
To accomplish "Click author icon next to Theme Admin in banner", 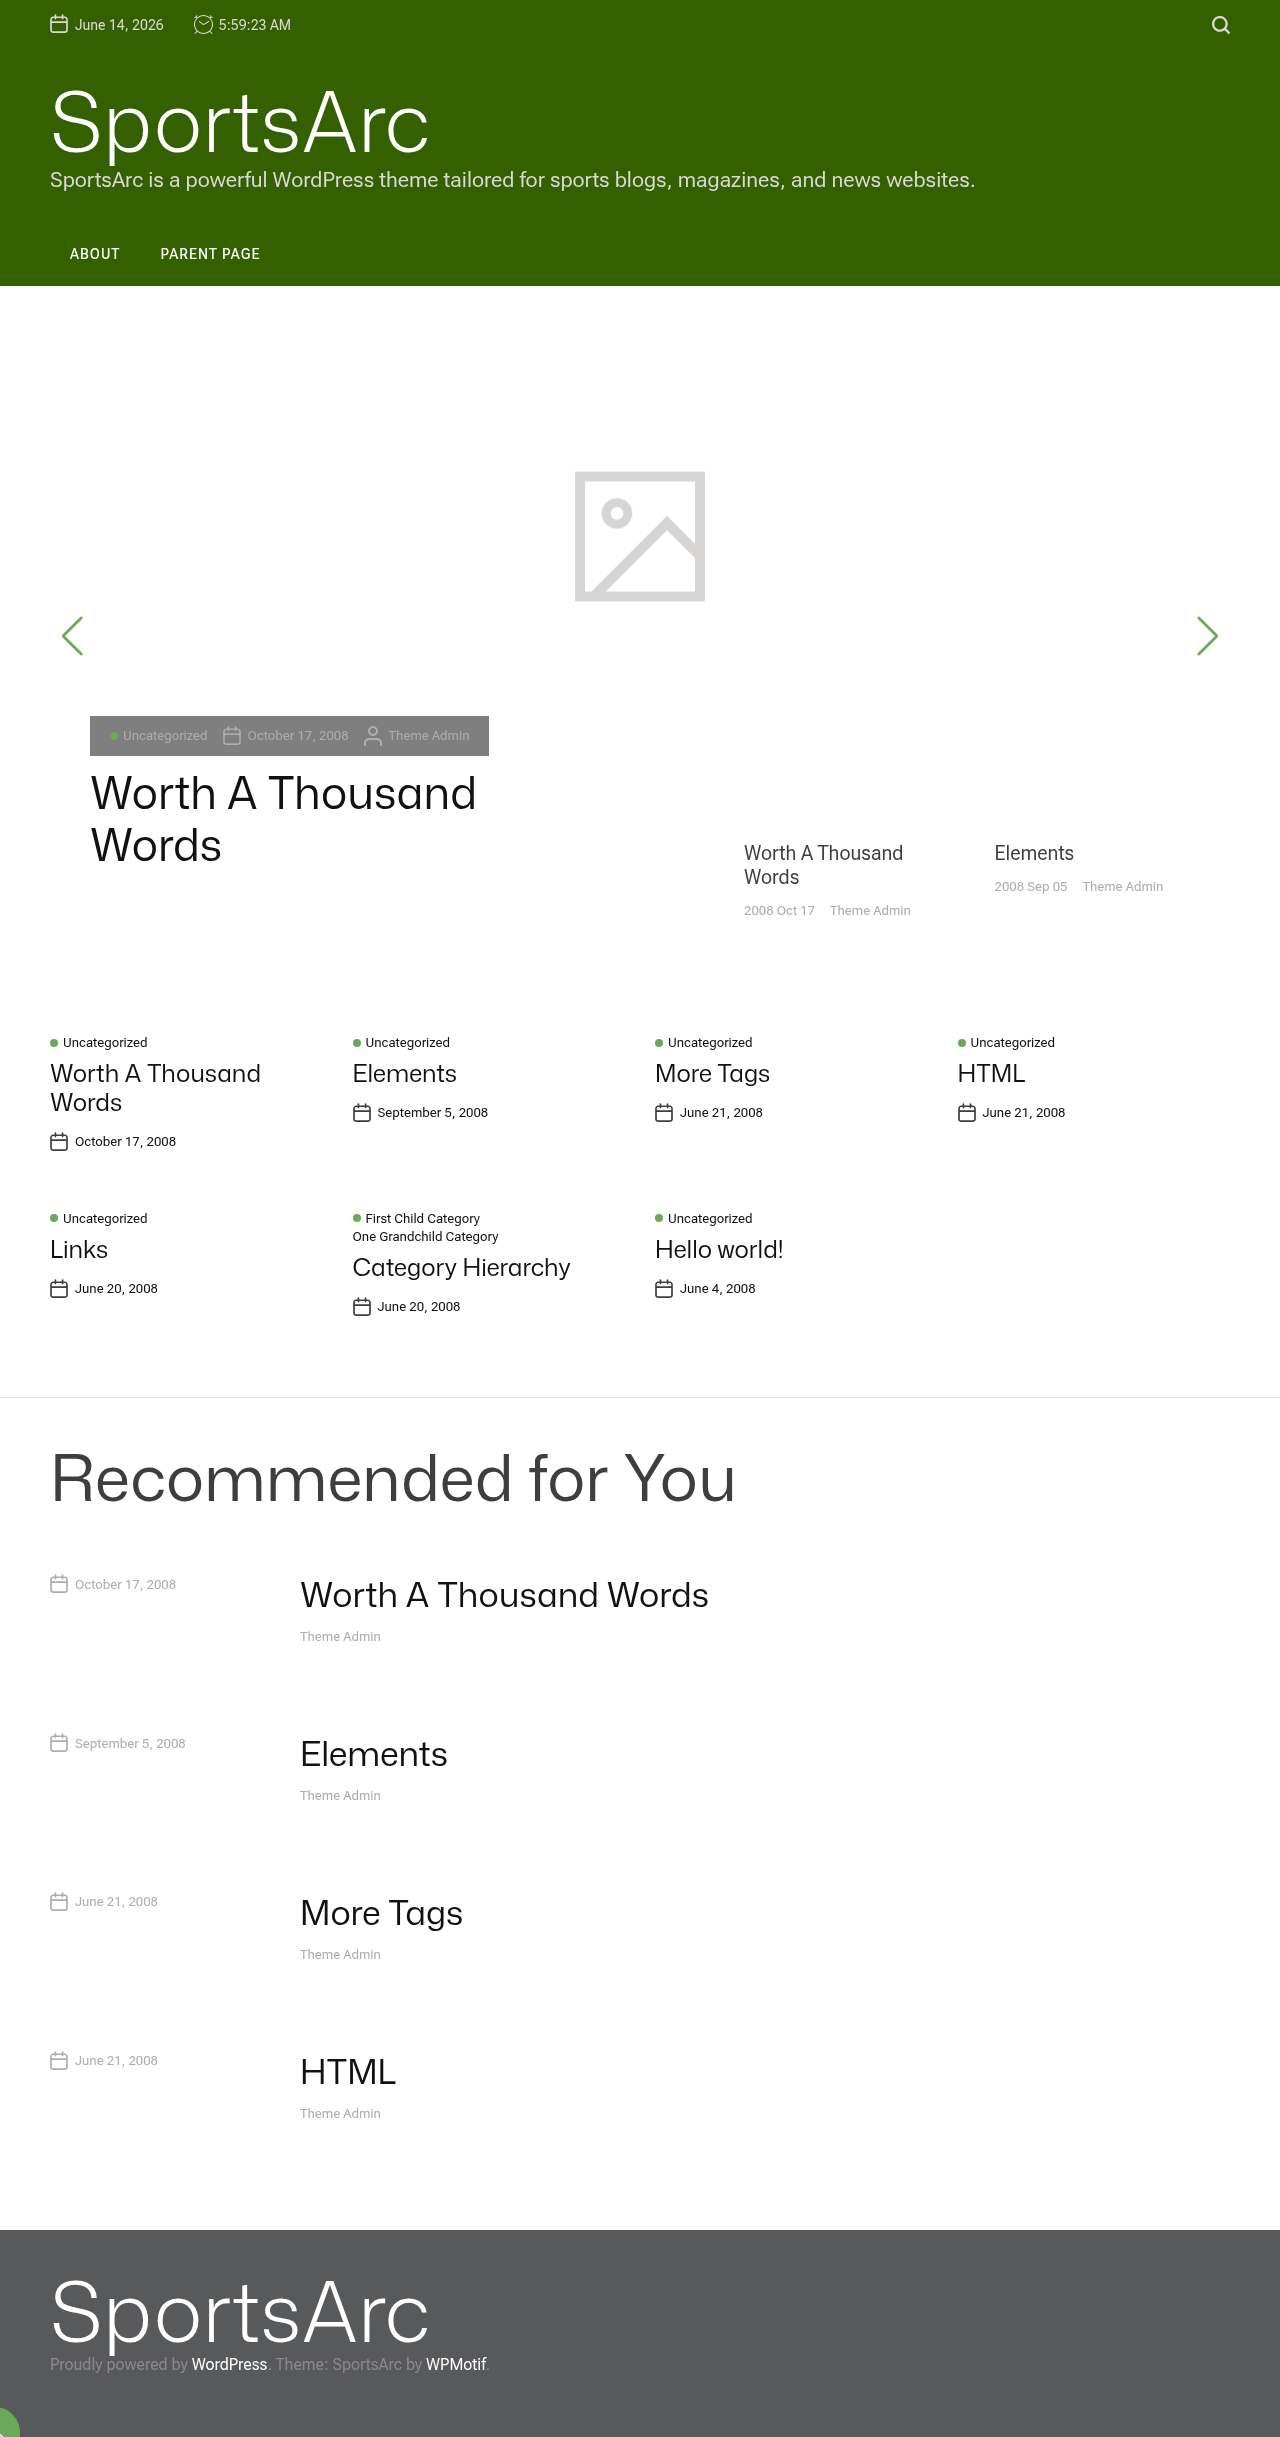I will (373, 736).
